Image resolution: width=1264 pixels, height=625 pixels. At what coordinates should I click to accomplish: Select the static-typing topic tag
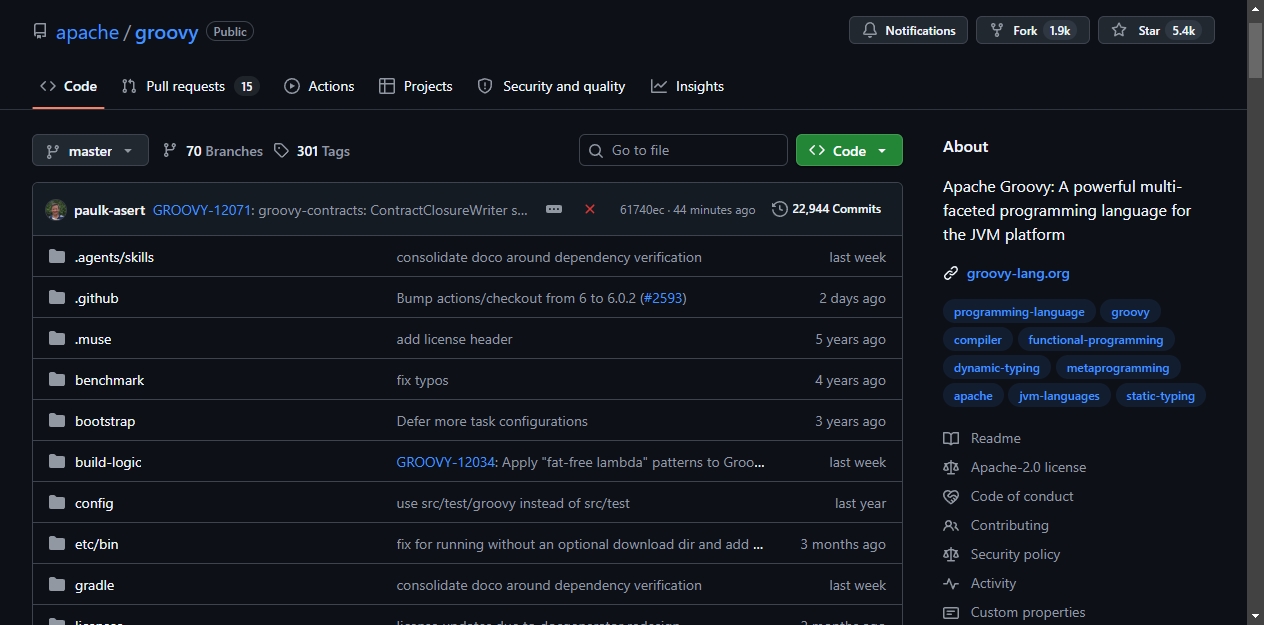pos(1160,396)
